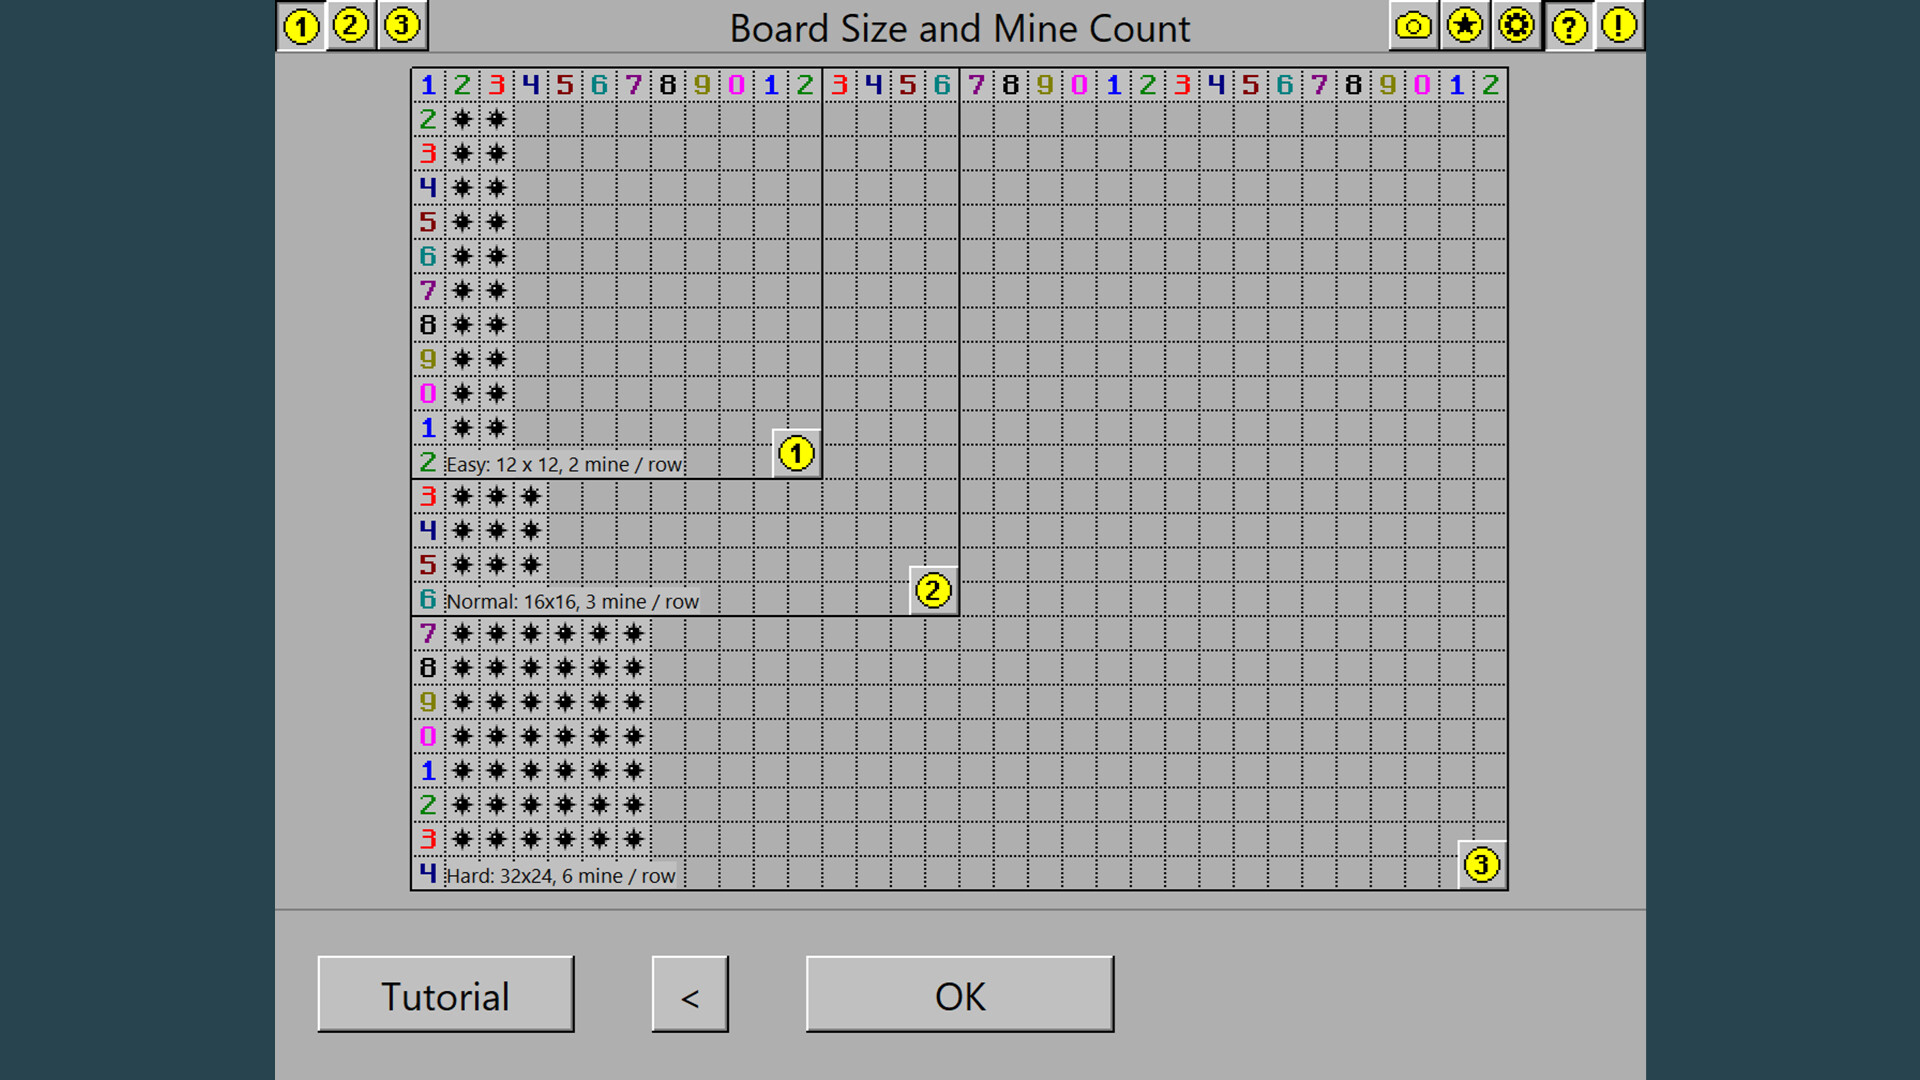This screenshot has width=1920, height=1080.
Task: Select the Easy difficulty marker 1 on board
Action: coord(796,453)
